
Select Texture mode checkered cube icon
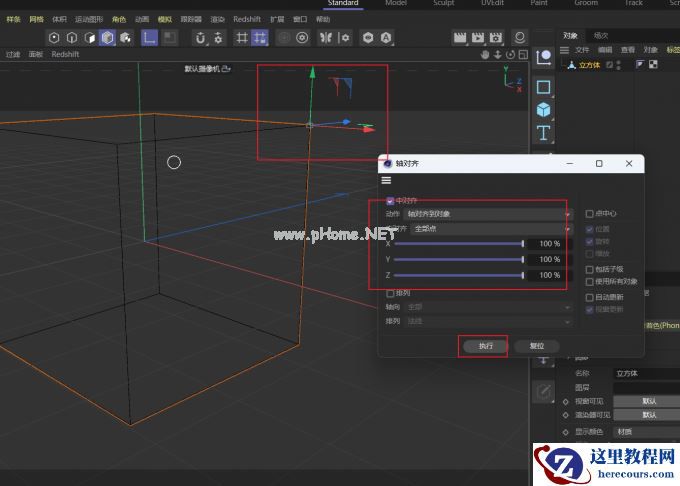coord(126,38)
